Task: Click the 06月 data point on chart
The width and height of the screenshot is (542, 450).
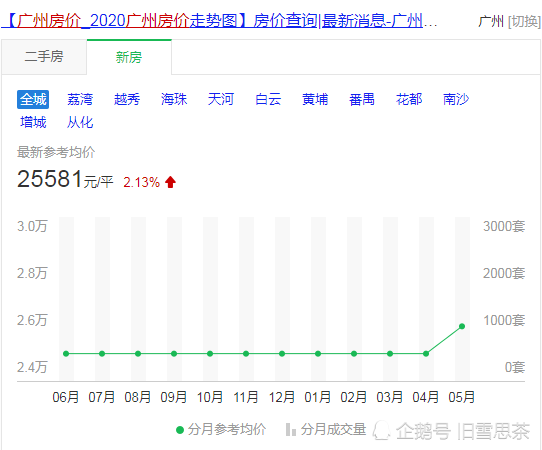Action: pos(66,354)
